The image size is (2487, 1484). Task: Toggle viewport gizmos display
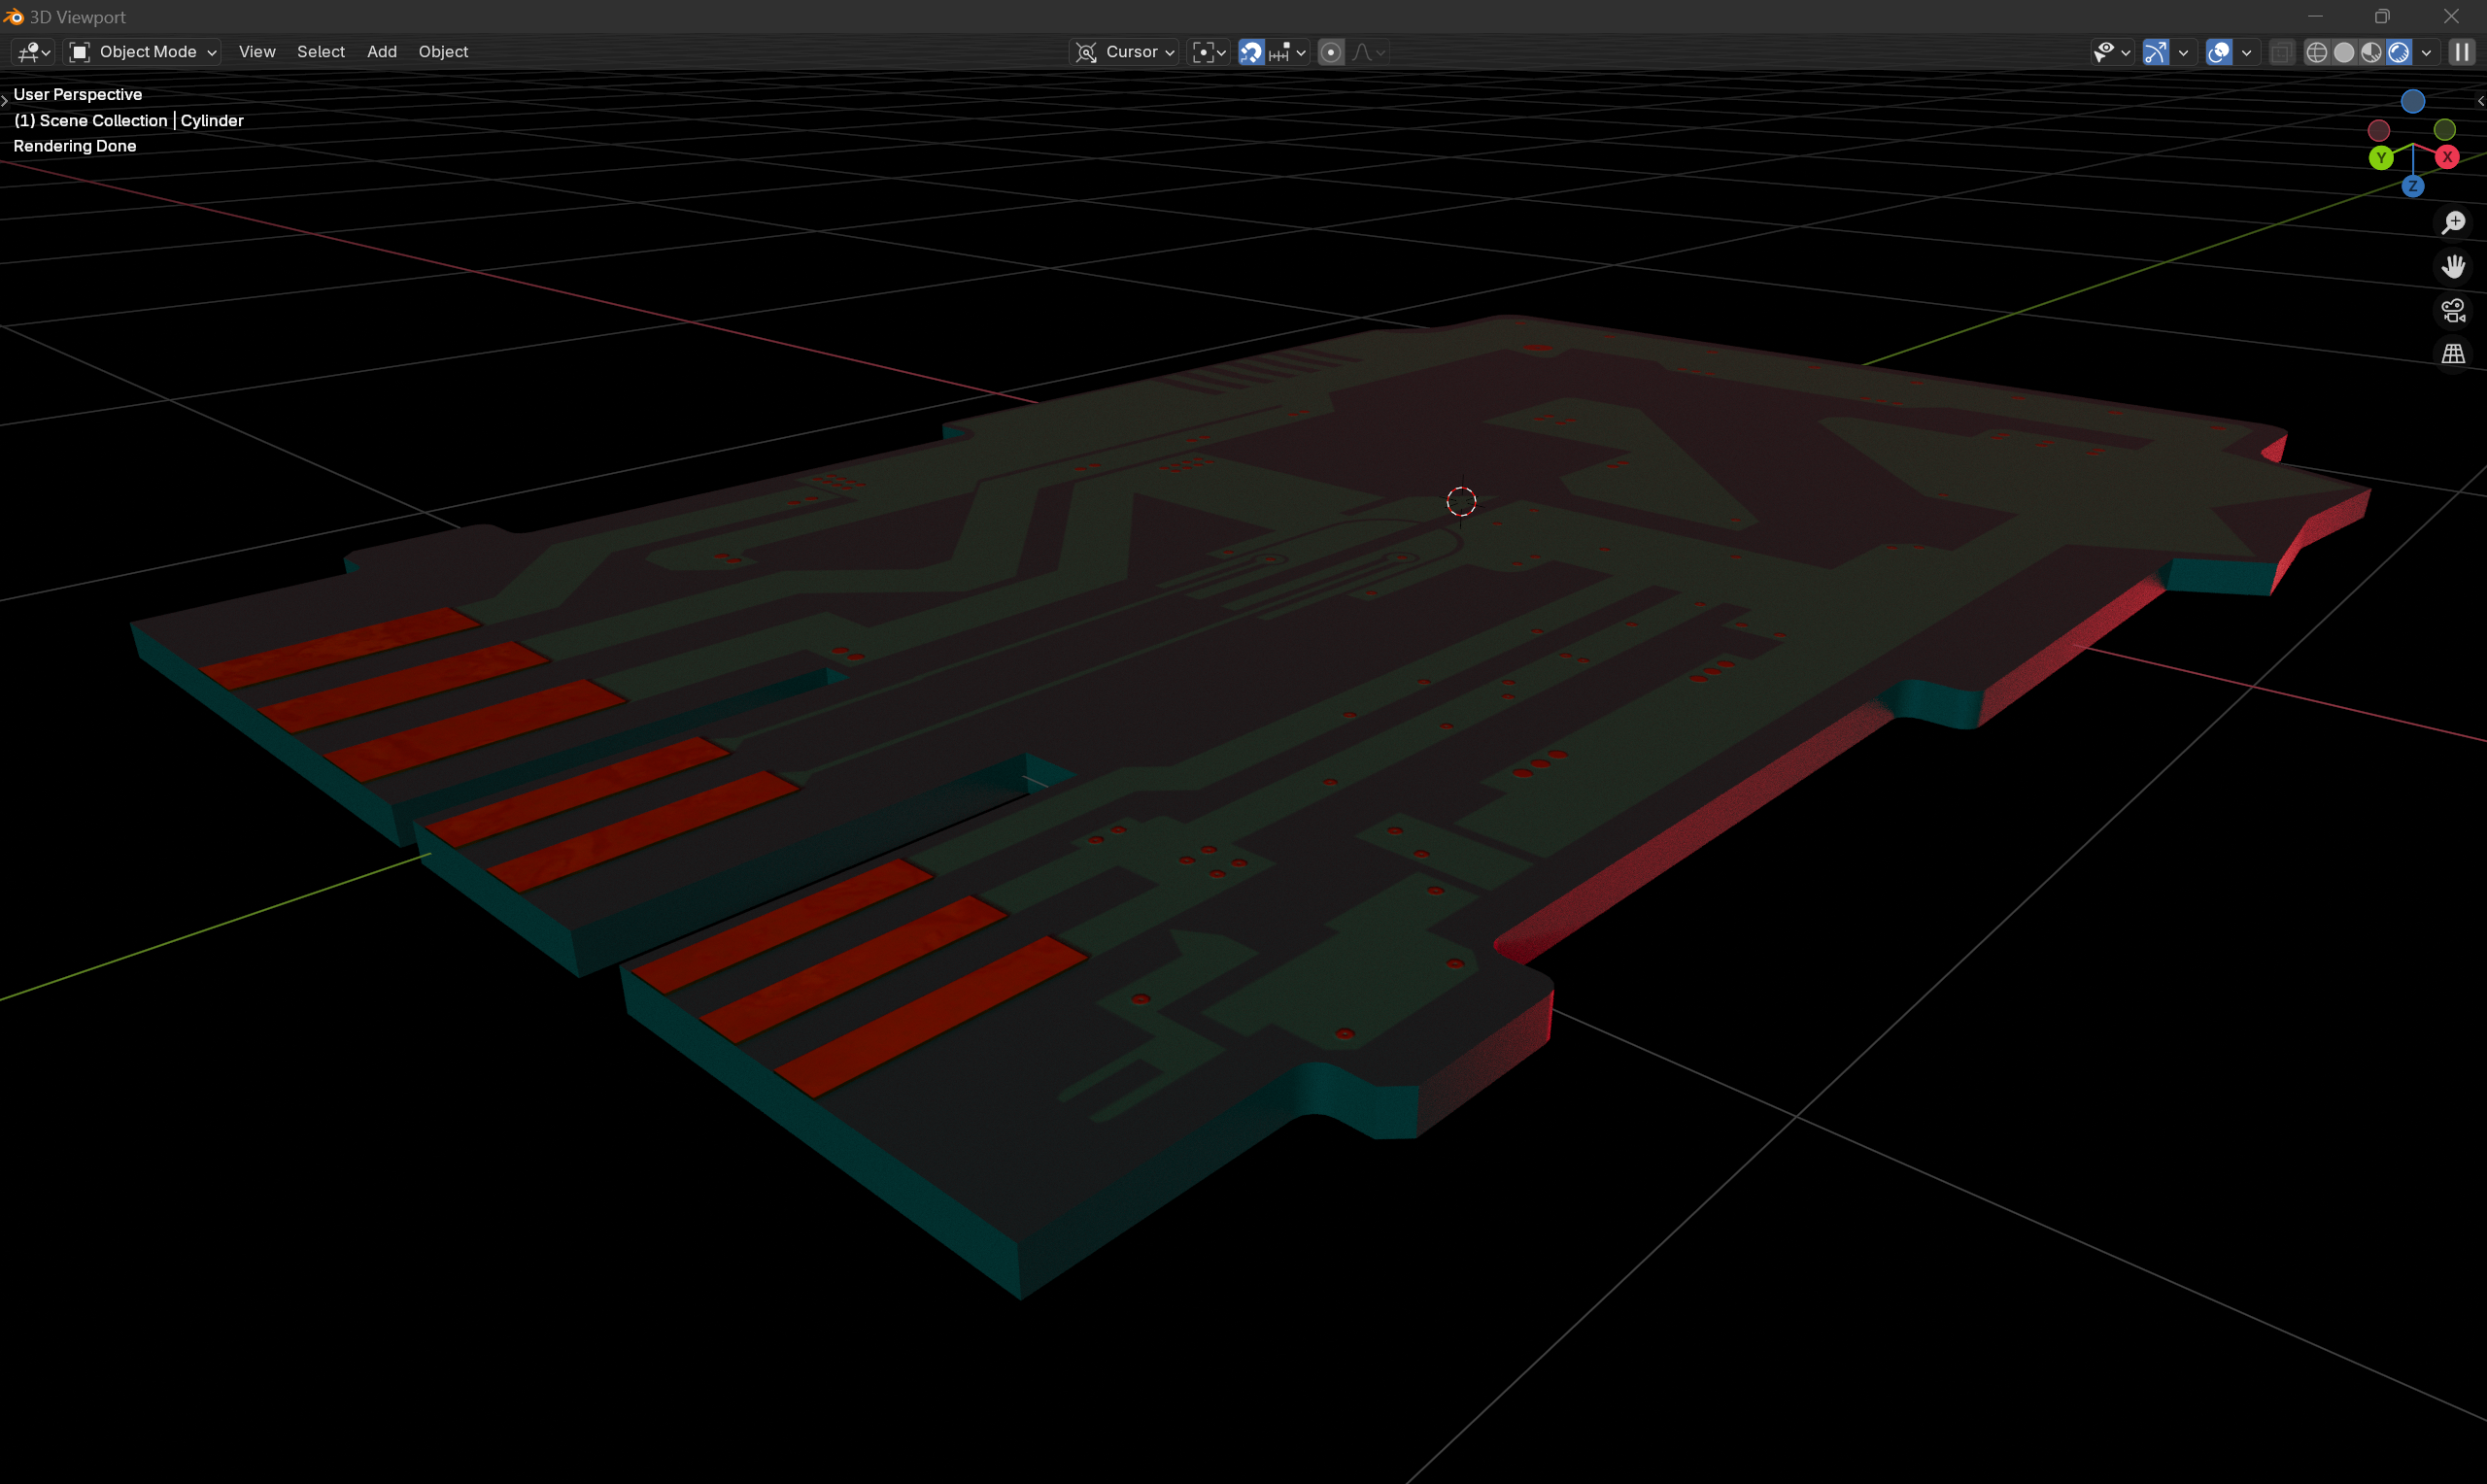tap(2156, 52)
